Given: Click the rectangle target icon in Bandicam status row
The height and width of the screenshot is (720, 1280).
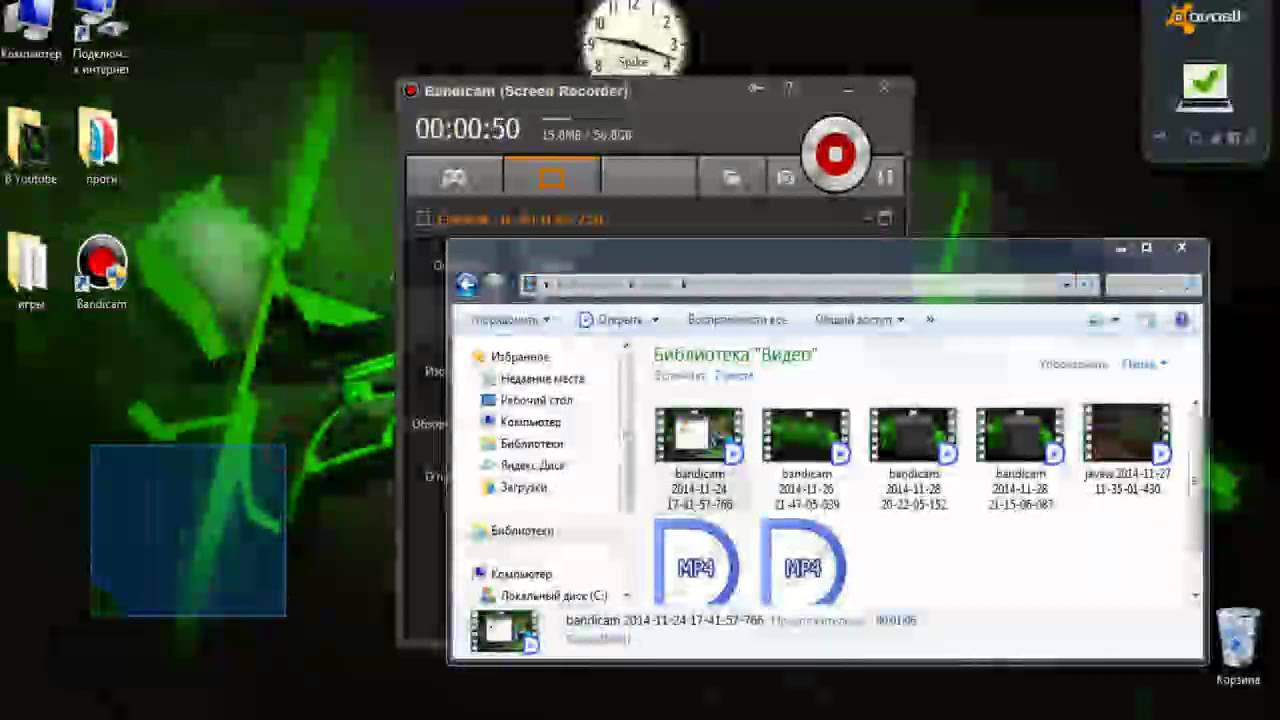Looking at the screenshot, I should (x=423, y=218).
